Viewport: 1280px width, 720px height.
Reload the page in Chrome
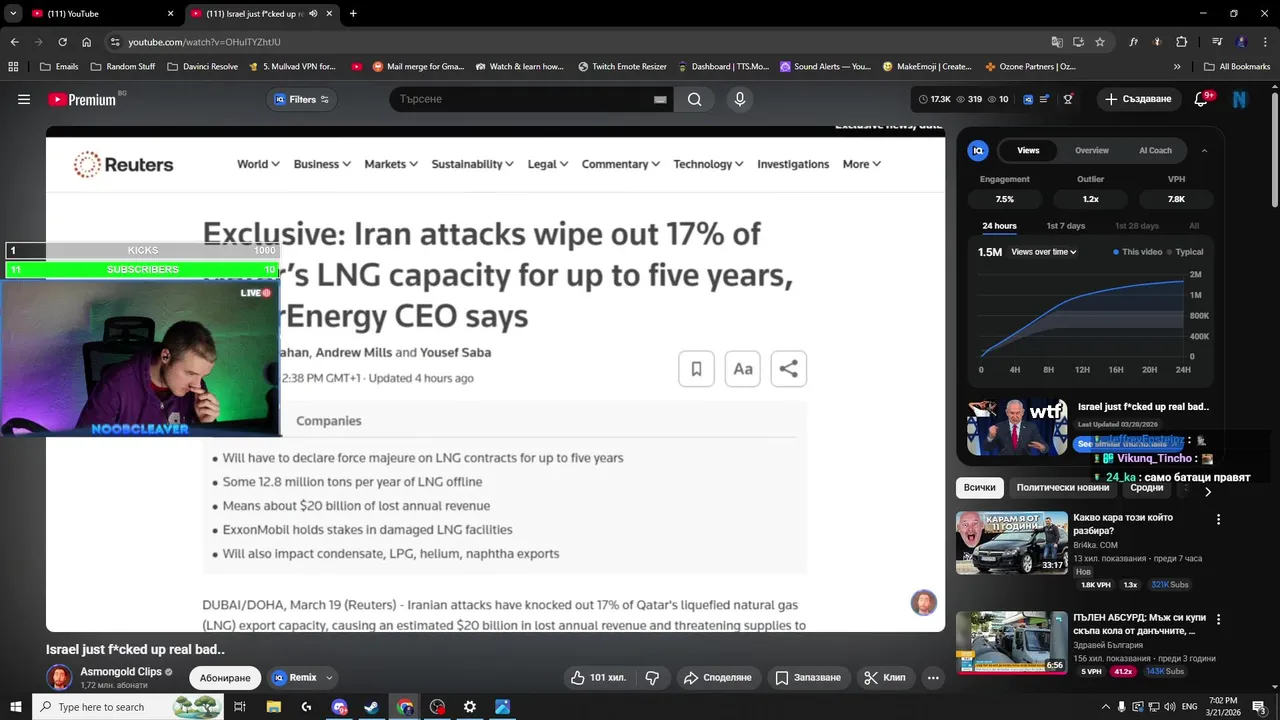pyautogui.click(x=62, y=42)
